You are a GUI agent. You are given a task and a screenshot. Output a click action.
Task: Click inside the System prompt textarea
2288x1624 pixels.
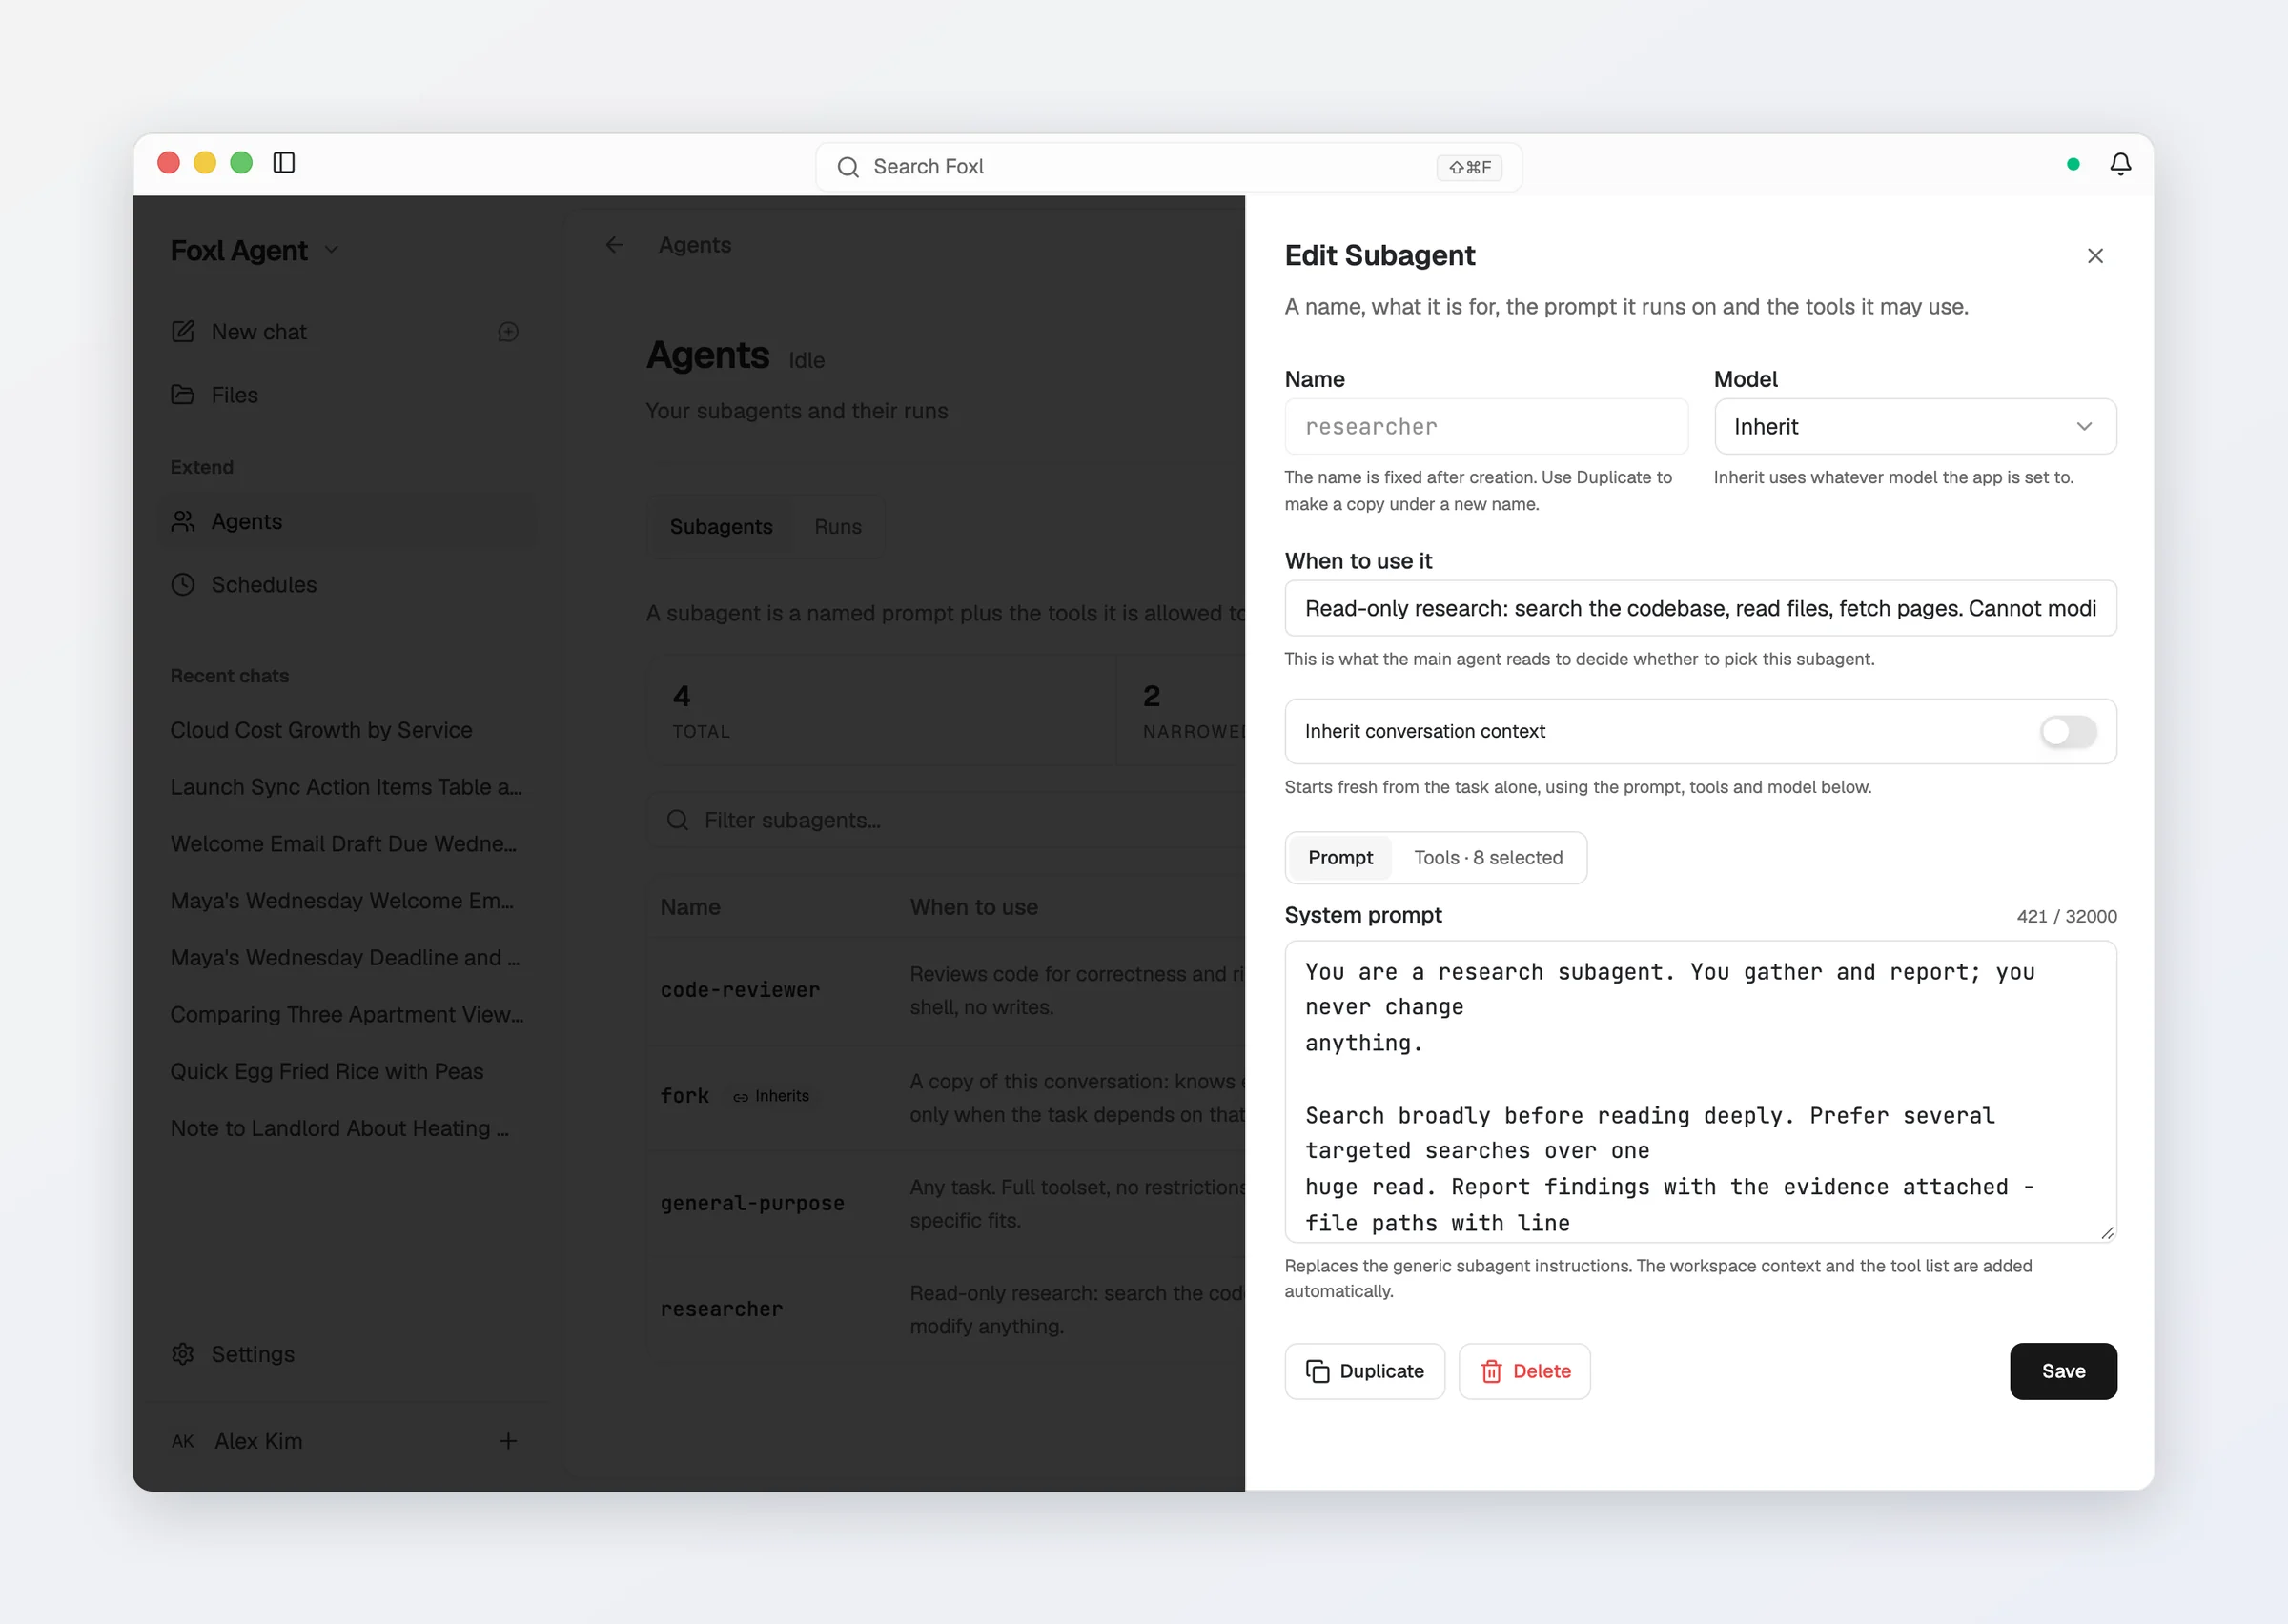point(1700,1091)
